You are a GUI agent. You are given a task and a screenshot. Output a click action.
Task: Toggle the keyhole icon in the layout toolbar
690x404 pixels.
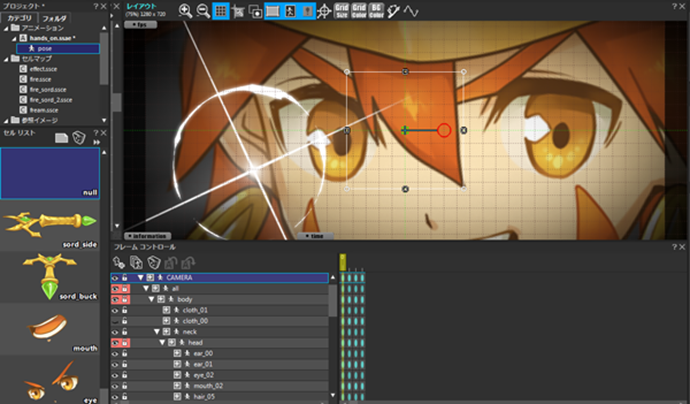click(x=307, y=11)
